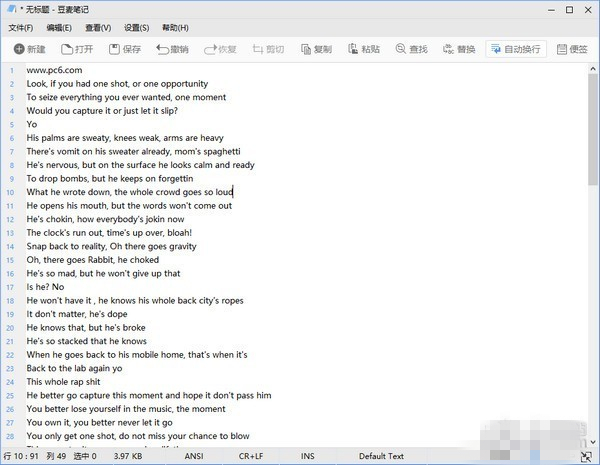Open a file with the 打开 icon
This screenshot has height=465, width=600.
67,49
